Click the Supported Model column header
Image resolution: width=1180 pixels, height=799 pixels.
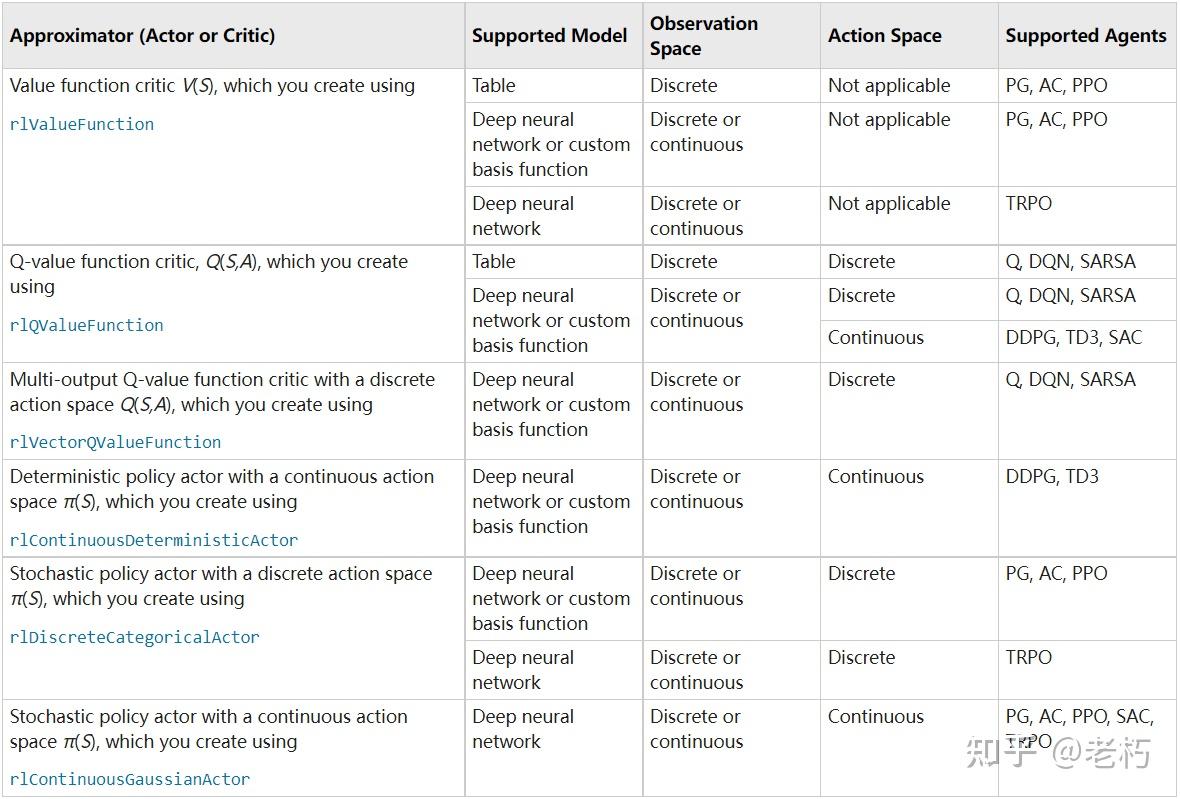(x=549, y=36)
